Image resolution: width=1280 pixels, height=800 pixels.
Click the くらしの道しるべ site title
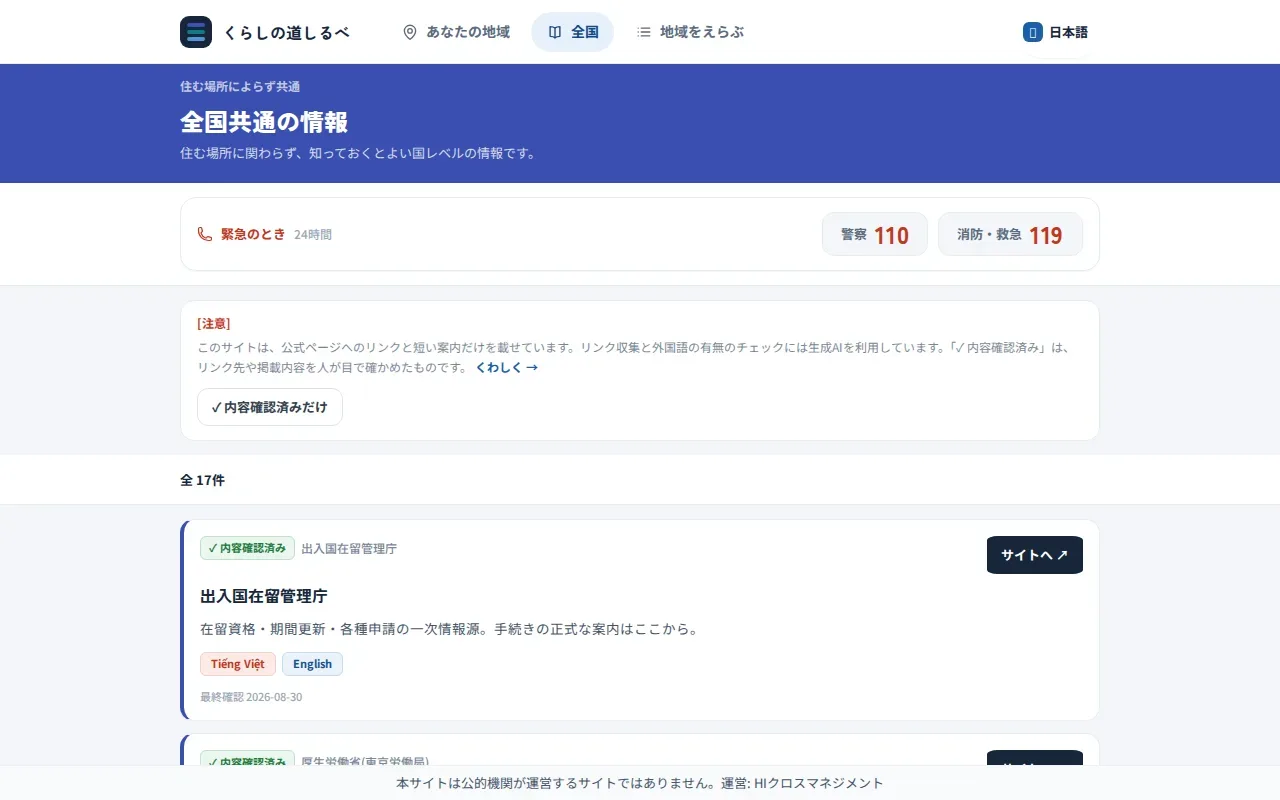[x=286, y=32]
